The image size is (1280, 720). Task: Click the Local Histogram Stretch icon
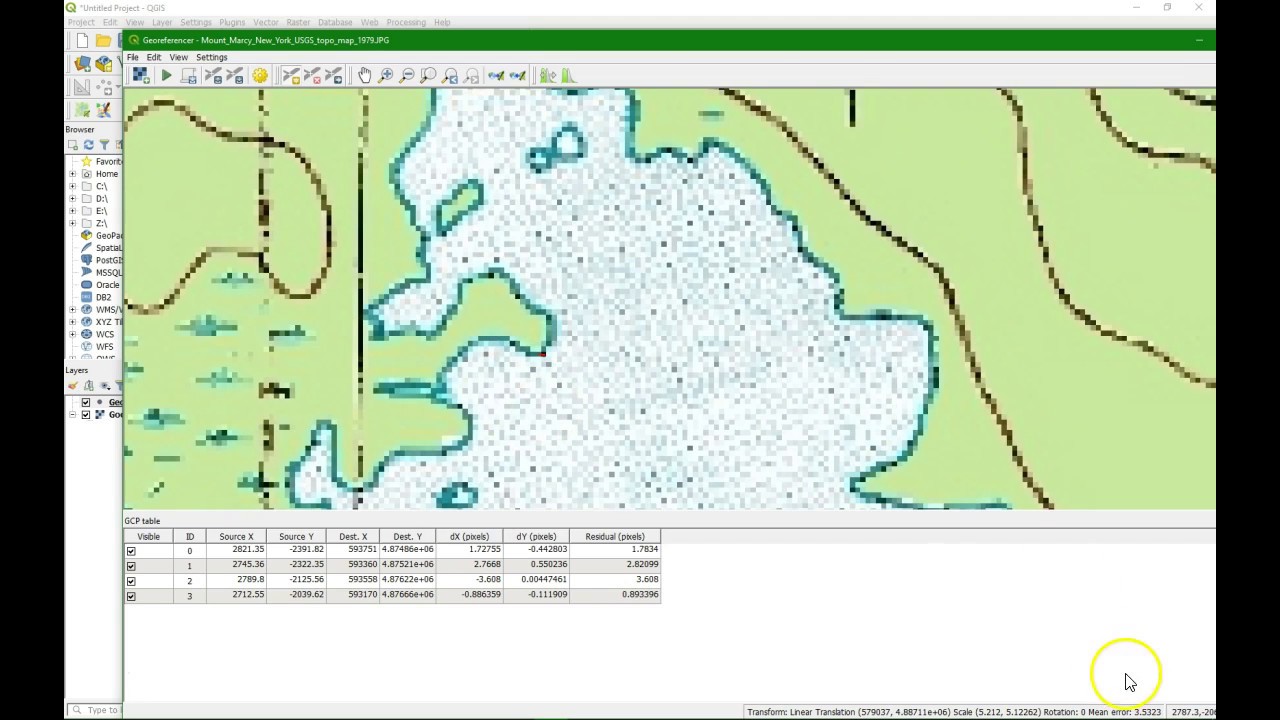pos(568,76)
